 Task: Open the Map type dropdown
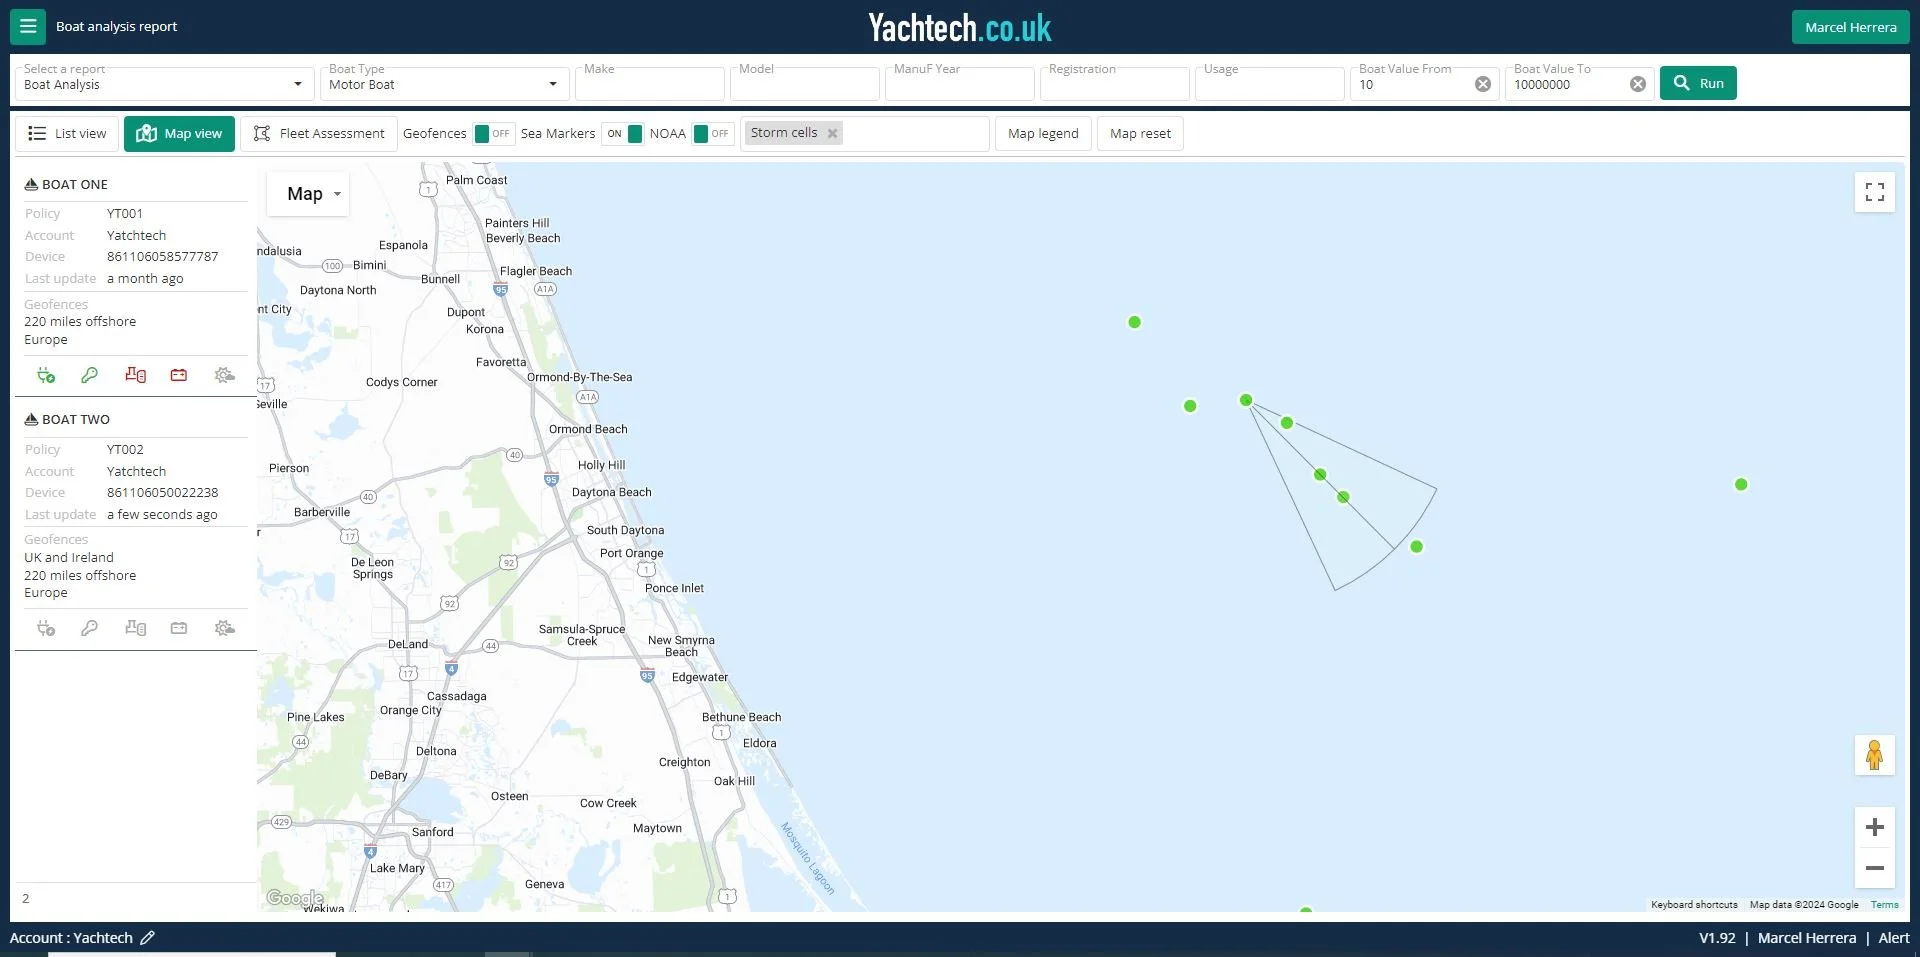(308, 194)
